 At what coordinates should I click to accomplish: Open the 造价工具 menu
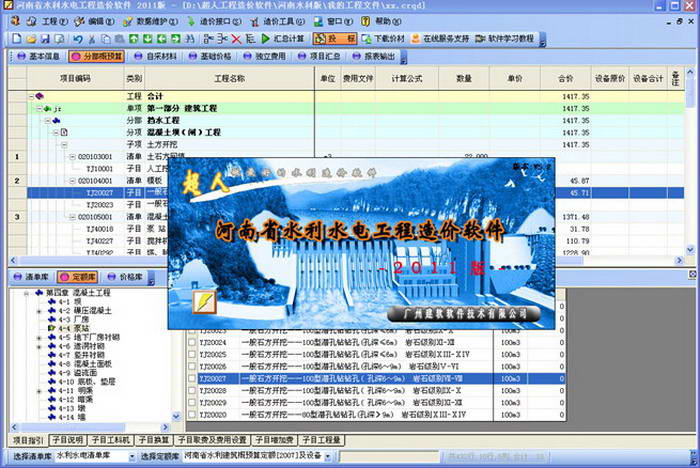click(x=277, y=21)
